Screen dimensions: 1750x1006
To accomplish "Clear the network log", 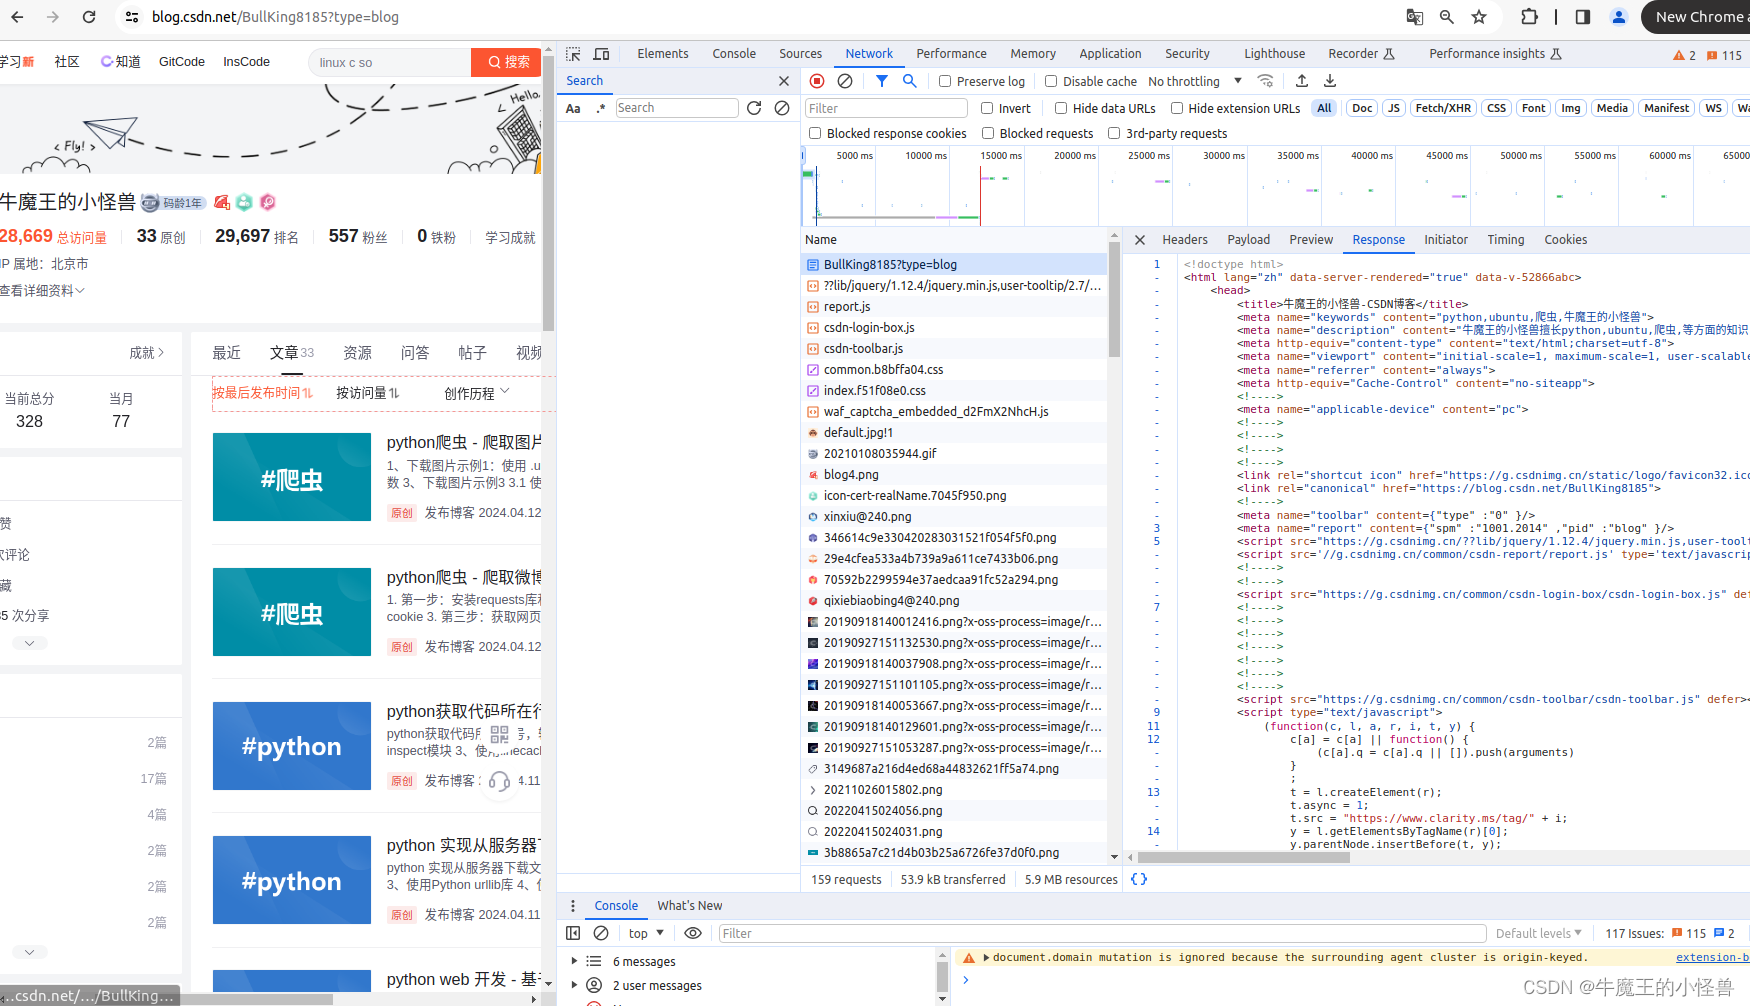I will (845, 81).
